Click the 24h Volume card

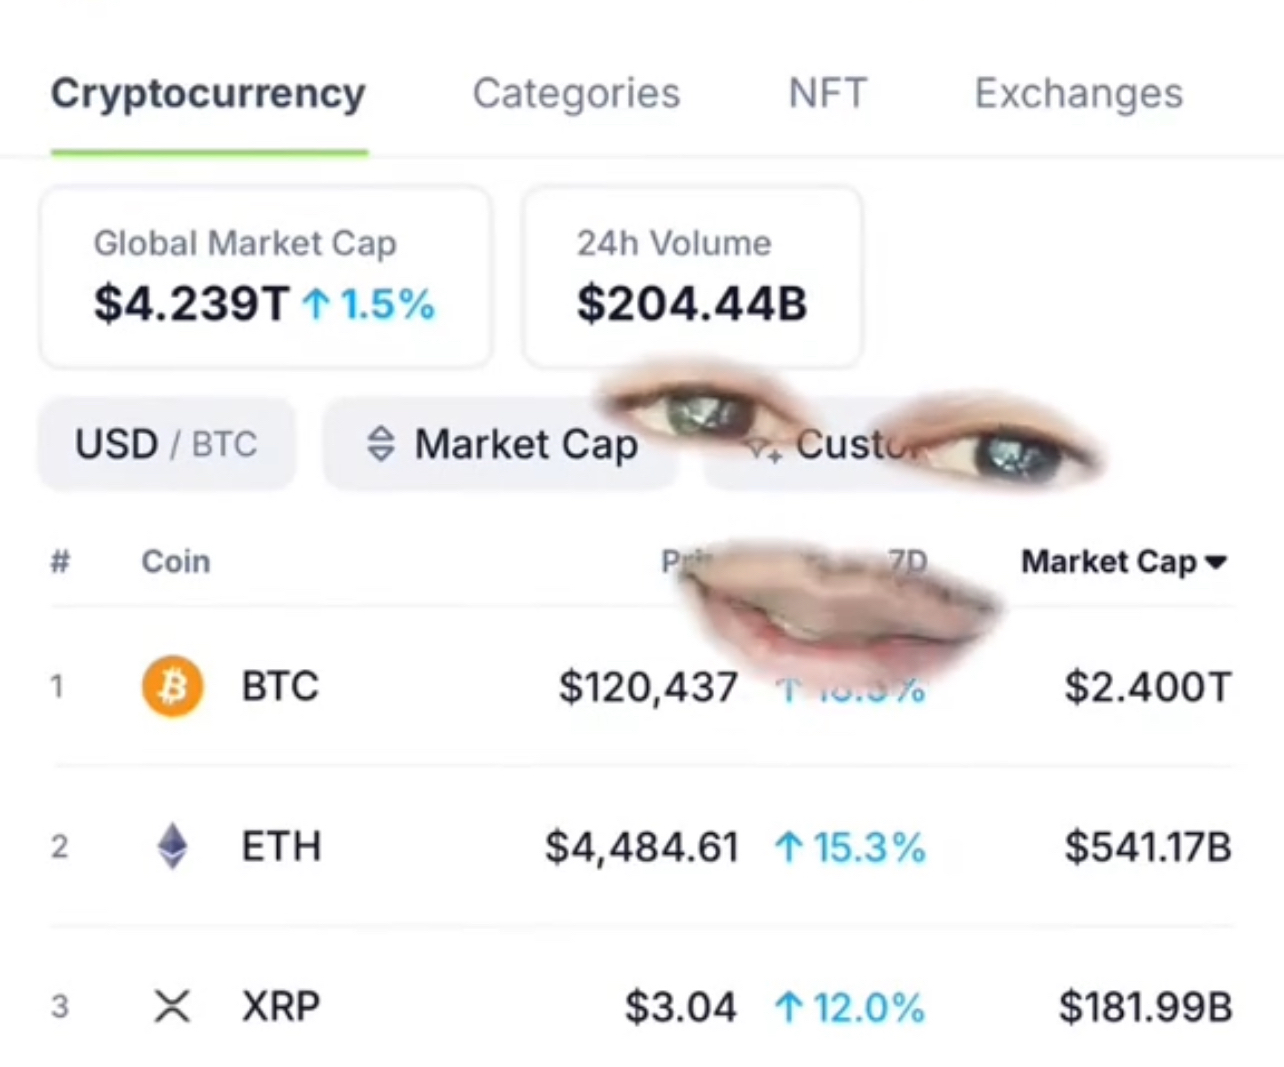click(691, 276)
